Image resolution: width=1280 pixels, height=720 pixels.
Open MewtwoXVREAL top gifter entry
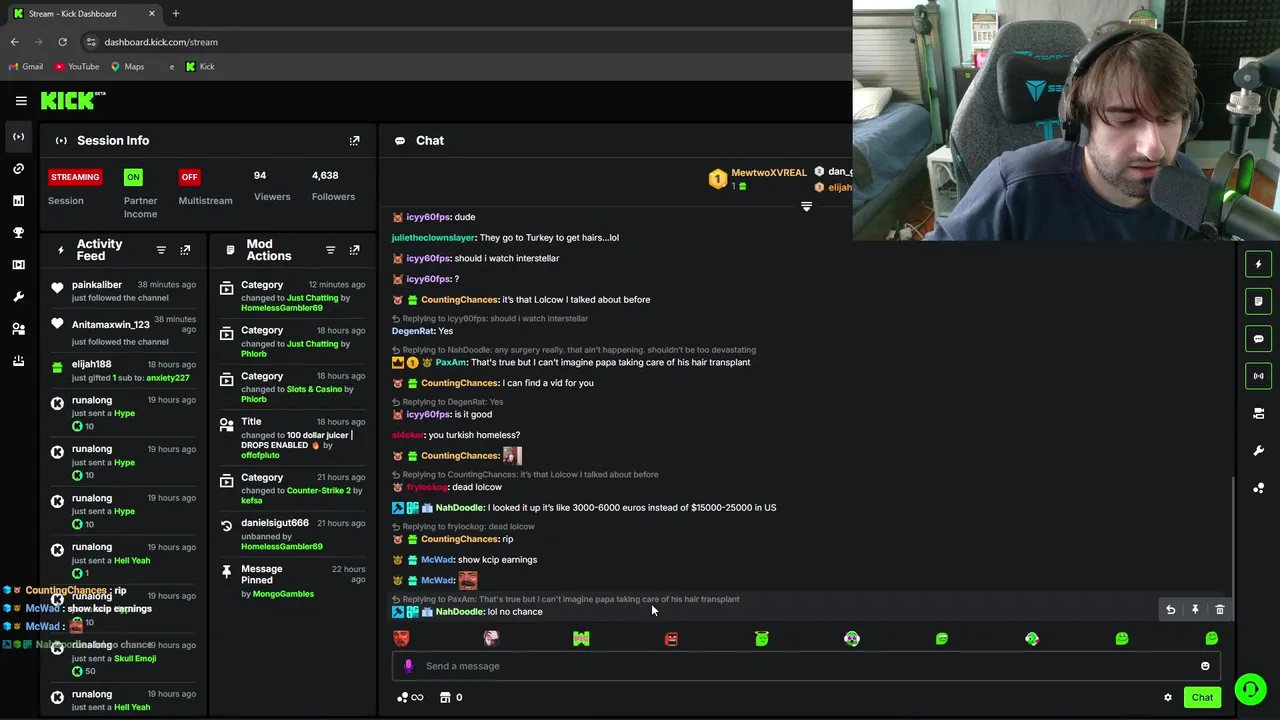click(x=759, y=178)
